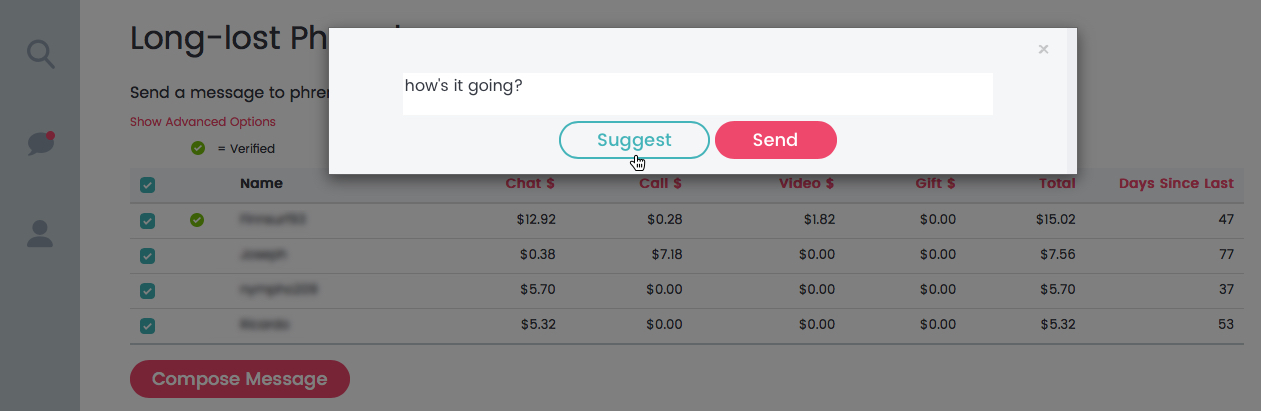Click the green verified badge in first row
1261x411 pixels.
click(197, 220)
